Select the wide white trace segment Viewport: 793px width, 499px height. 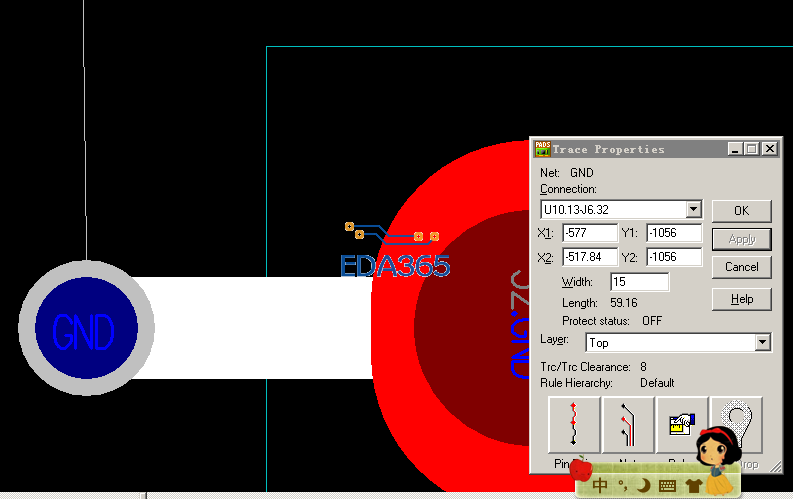[253, 328]
